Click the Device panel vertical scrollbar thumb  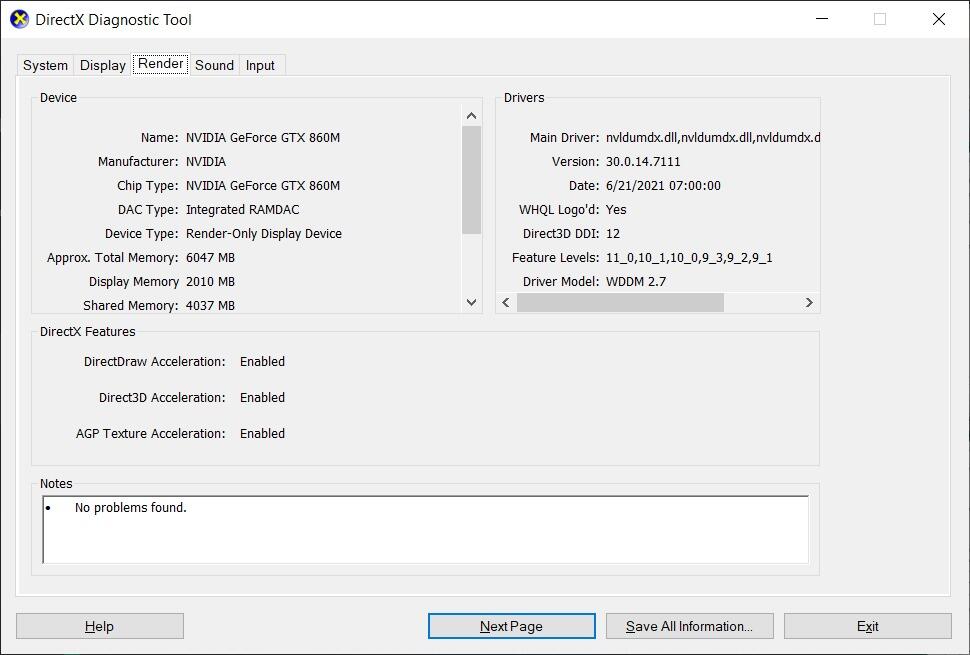coord(471,180)
